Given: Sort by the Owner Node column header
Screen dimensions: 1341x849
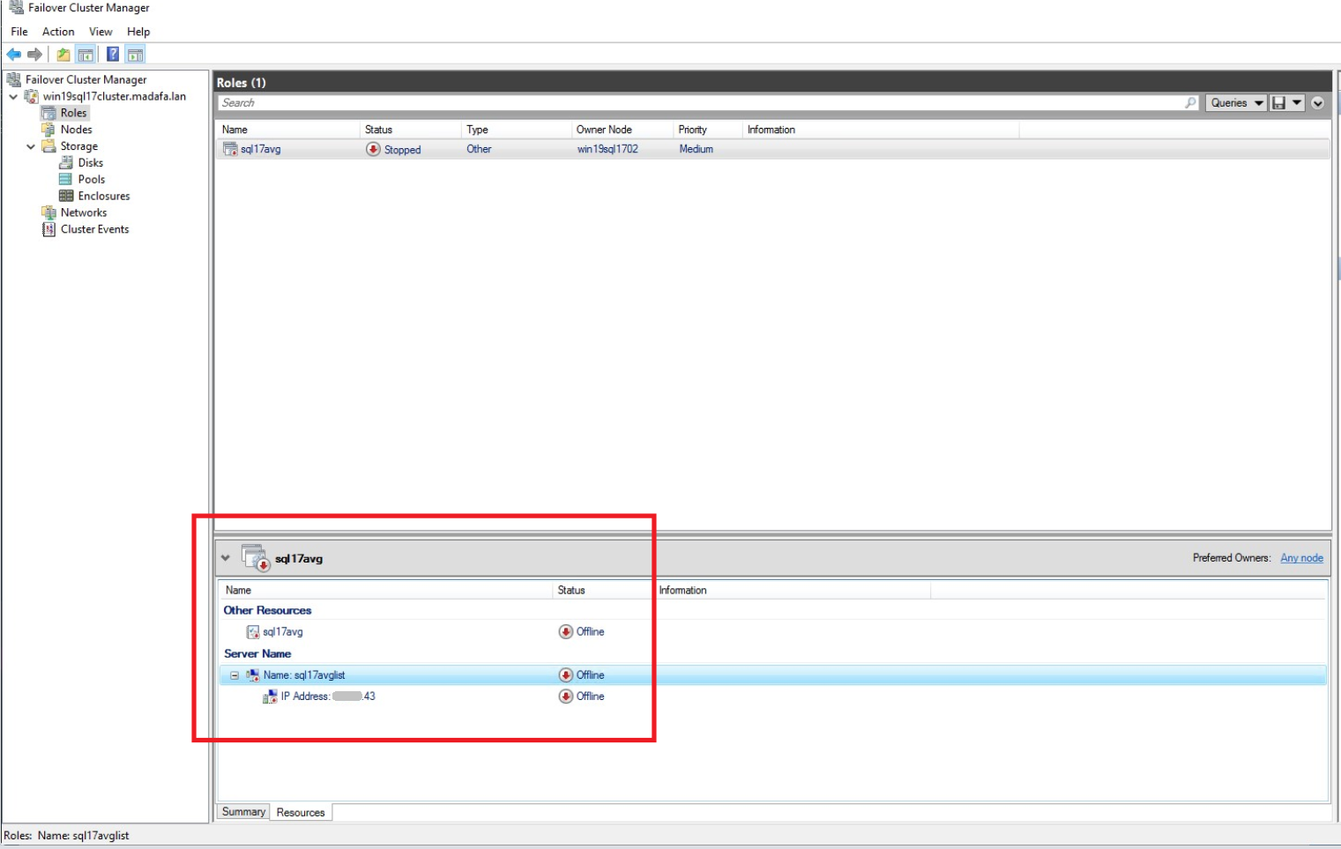Looking at the screenshot, I should click(x=621, y=130).
